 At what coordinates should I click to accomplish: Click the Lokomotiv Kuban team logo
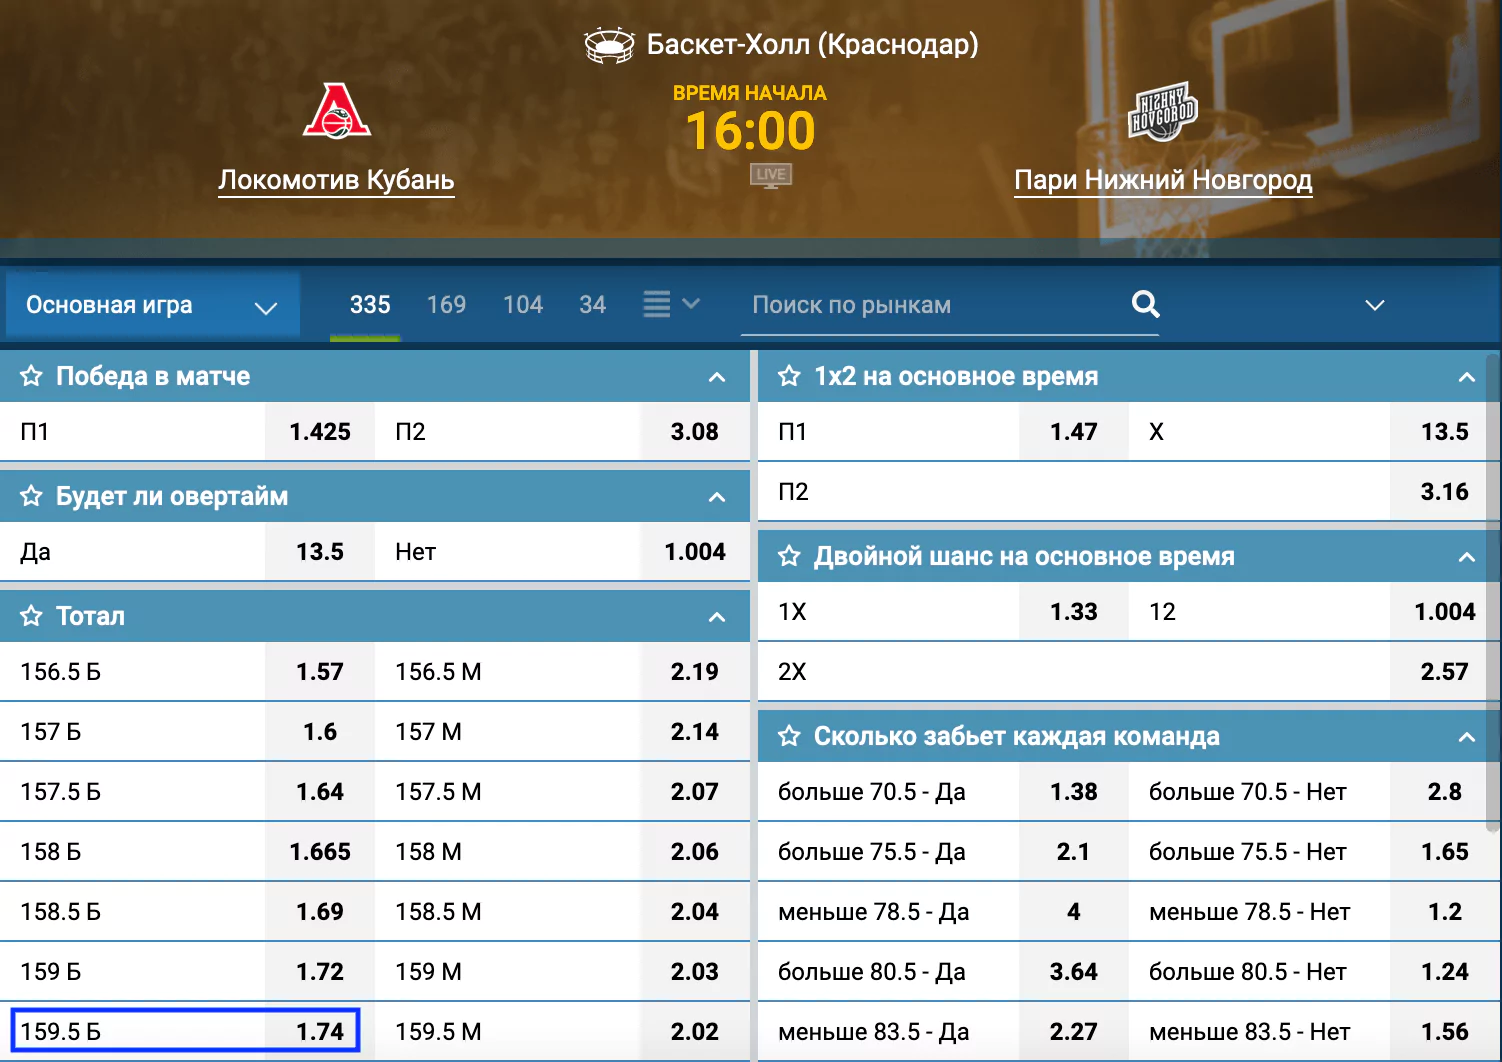(337, 111)
